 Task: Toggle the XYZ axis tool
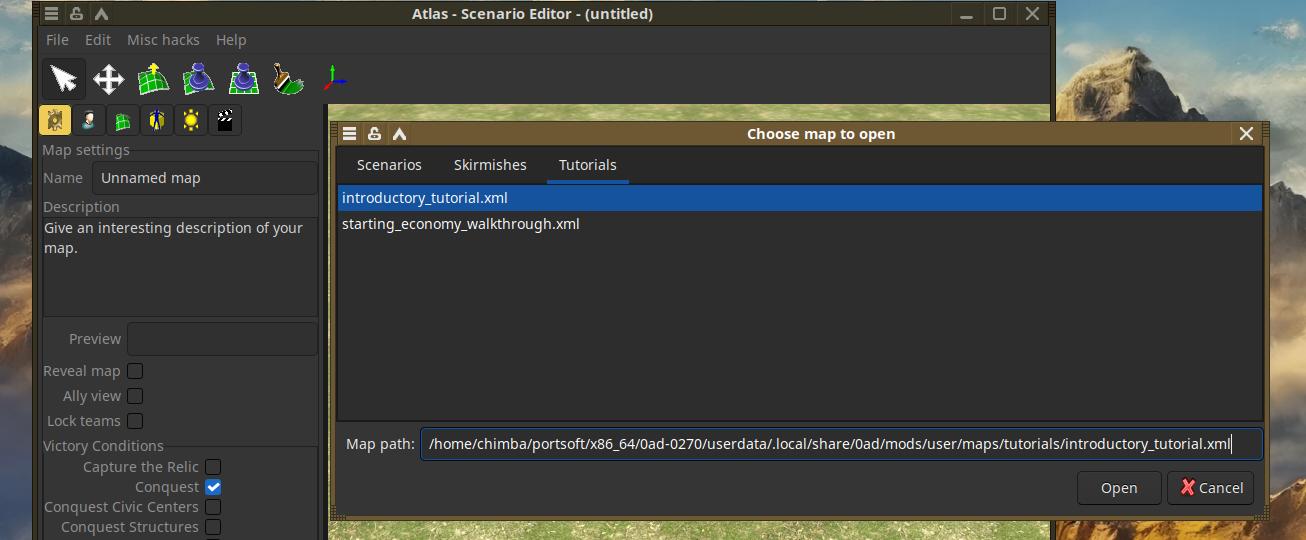tap(335, 79)
